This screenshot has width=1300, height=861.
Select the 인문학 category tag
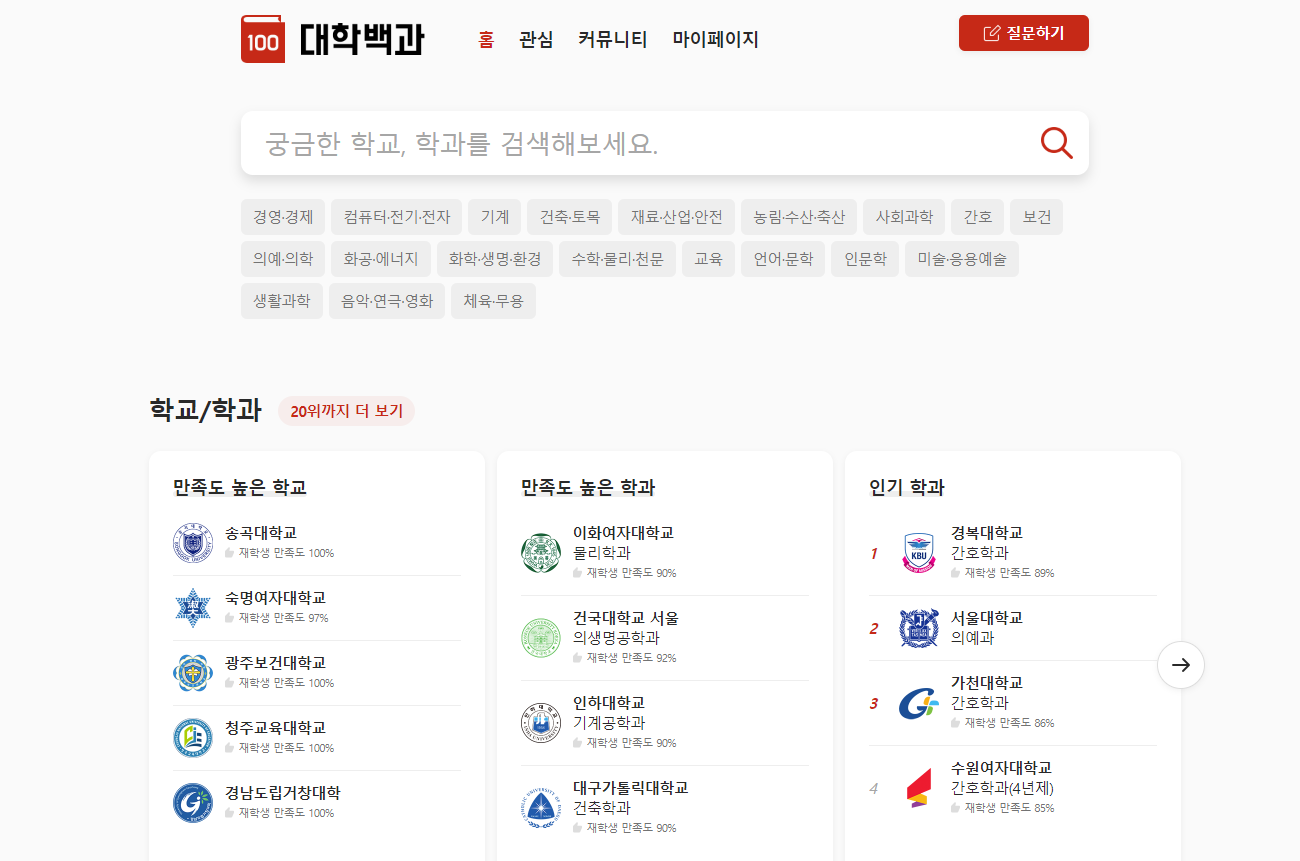(865, 259)
